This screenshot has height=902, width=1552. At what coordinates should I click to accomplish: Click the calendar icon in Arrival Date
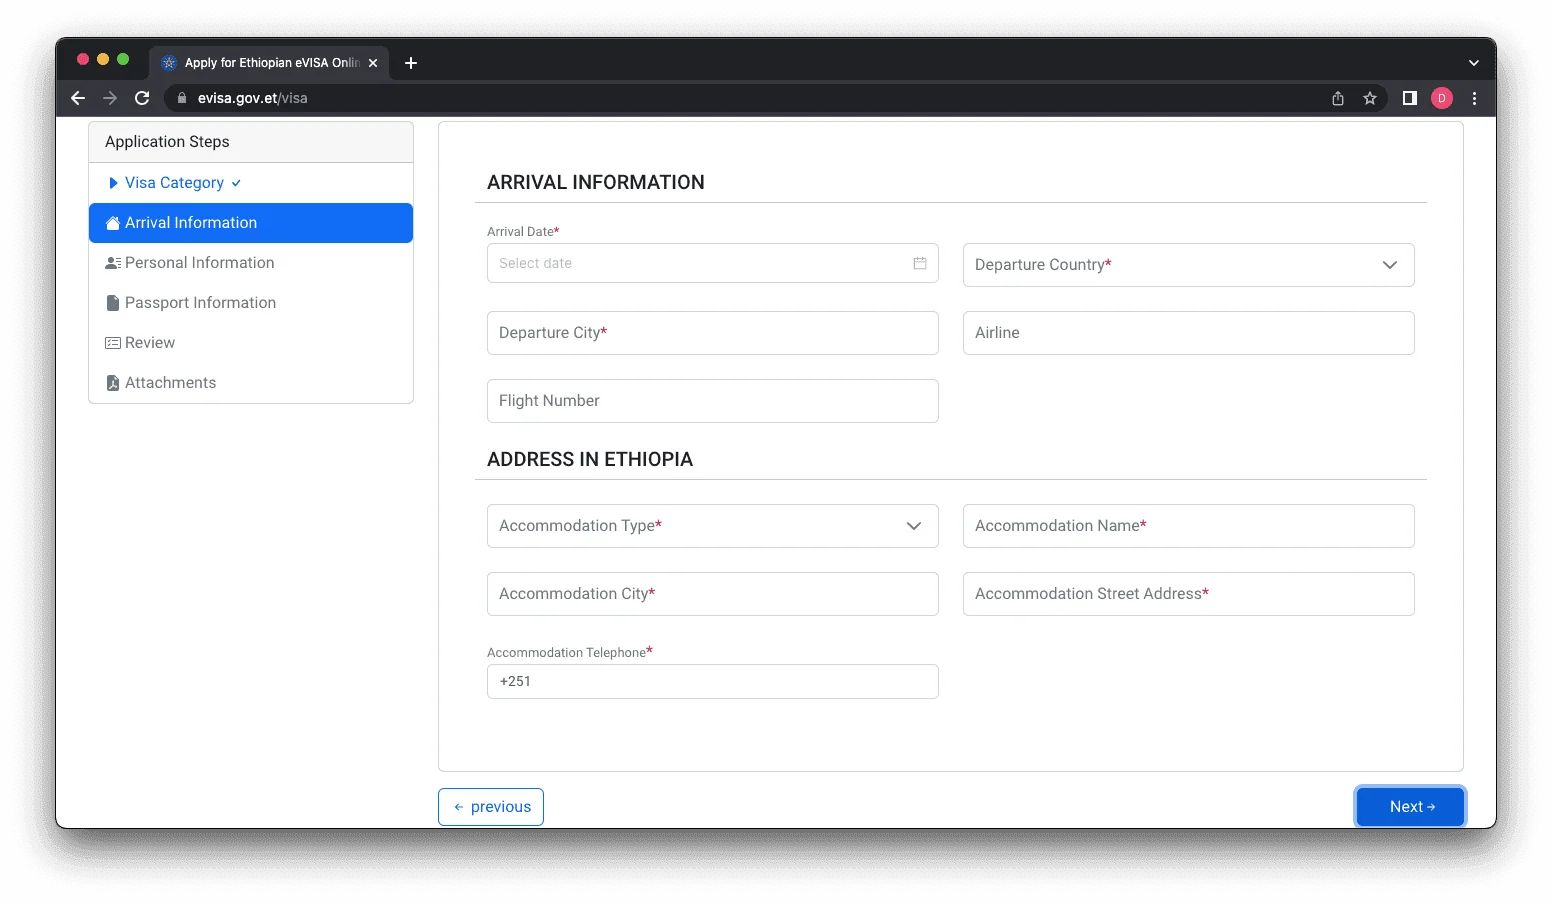(x=919, y=263)
